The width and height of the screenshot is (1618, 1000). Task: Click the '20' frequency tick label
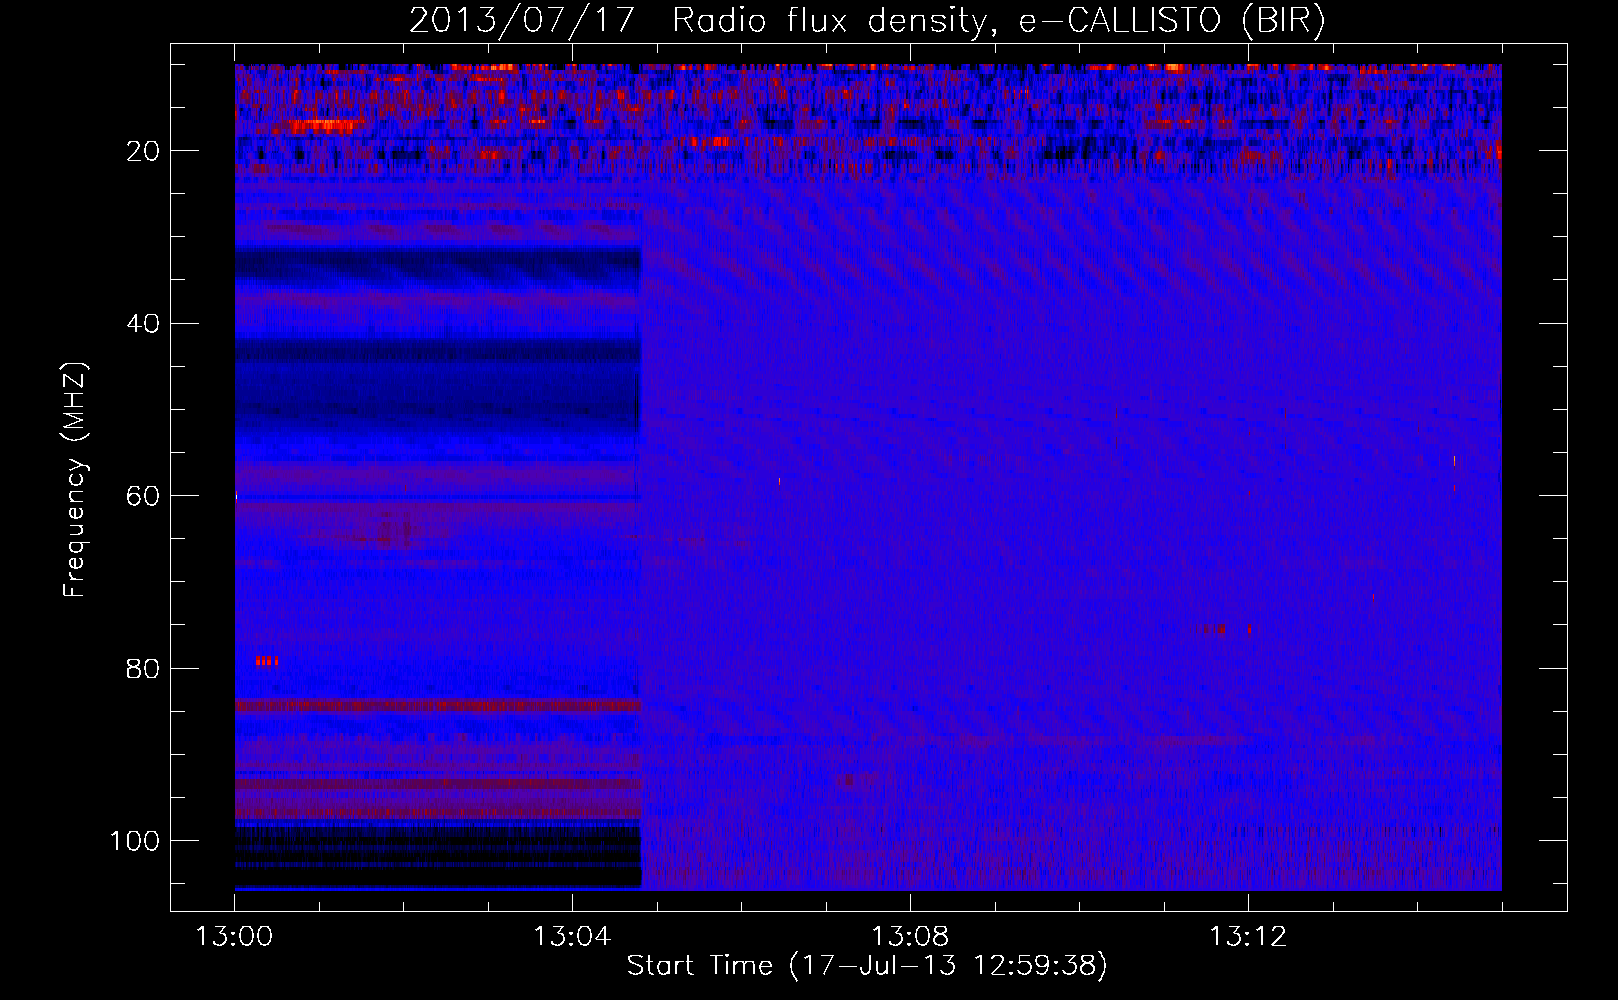143,151
